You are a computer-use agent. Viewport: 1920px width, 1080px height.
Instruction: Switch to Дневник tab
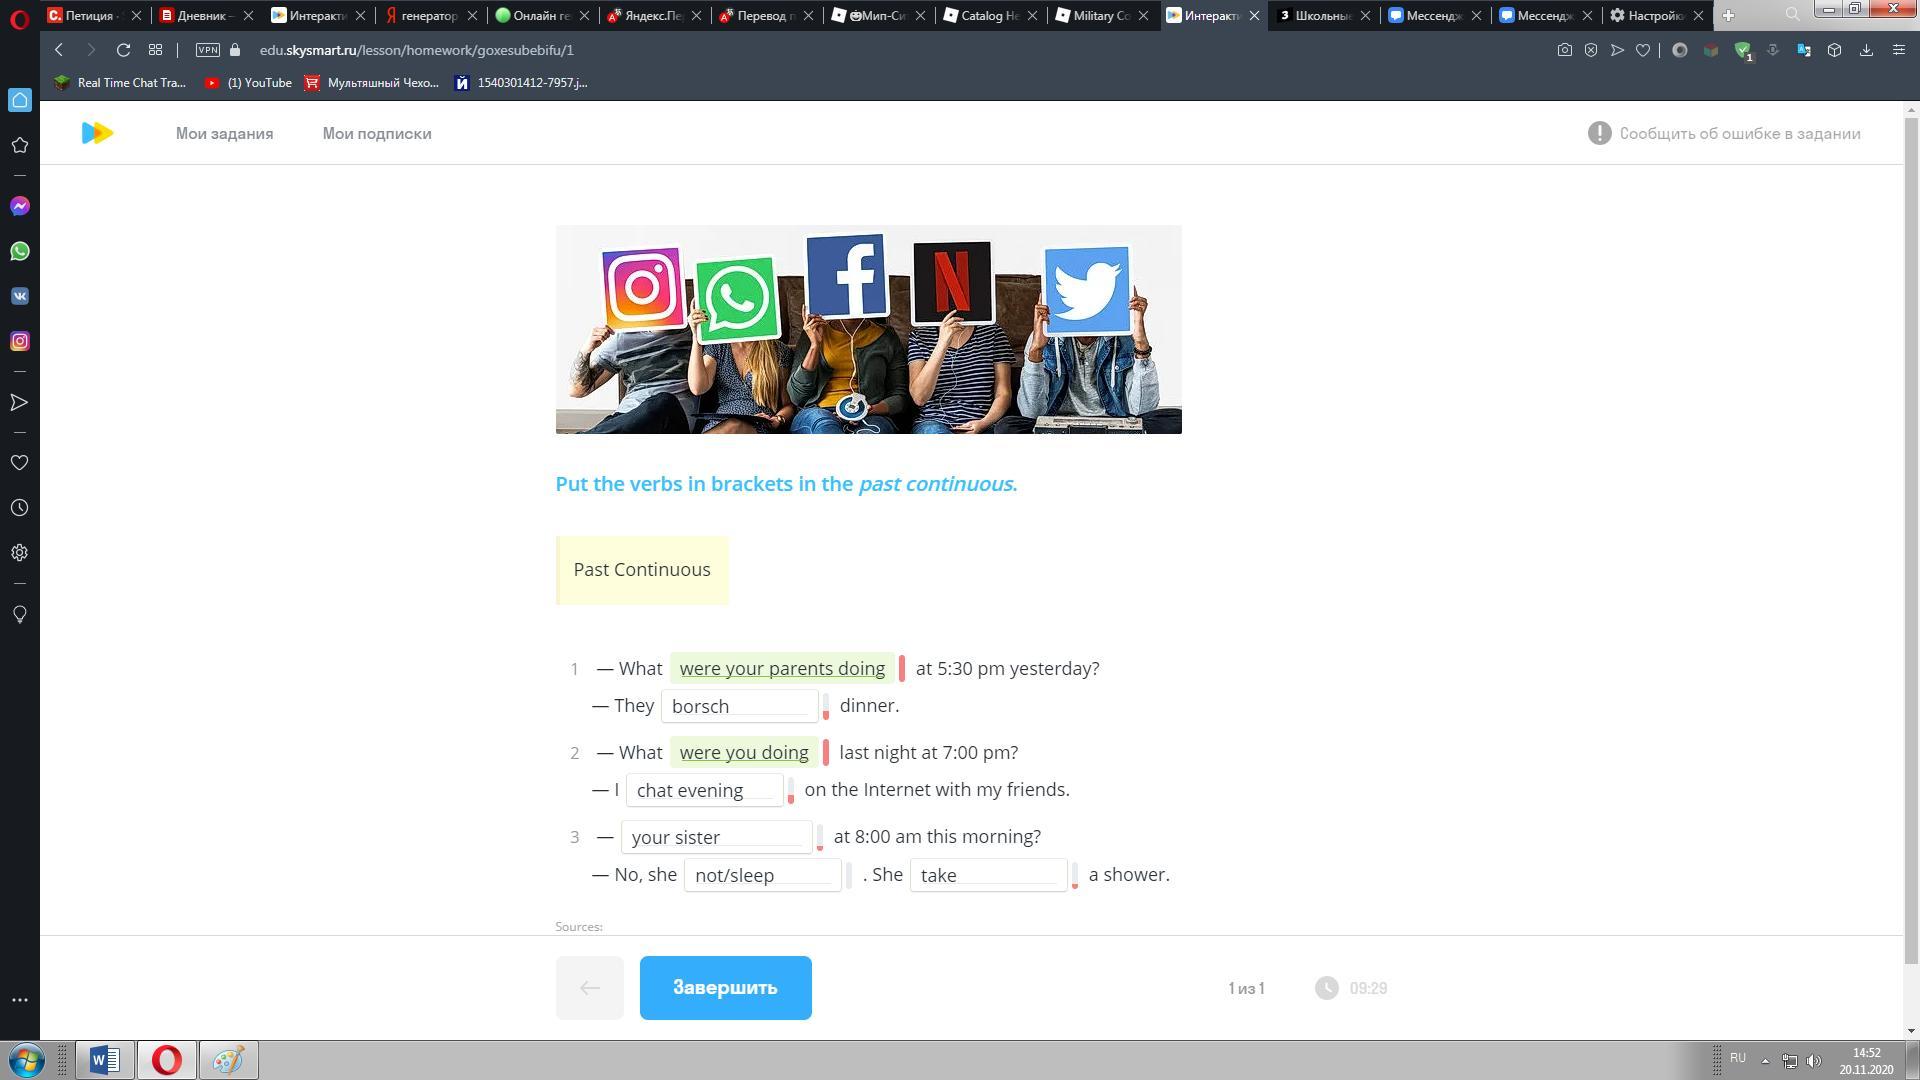tap(208, 15)
